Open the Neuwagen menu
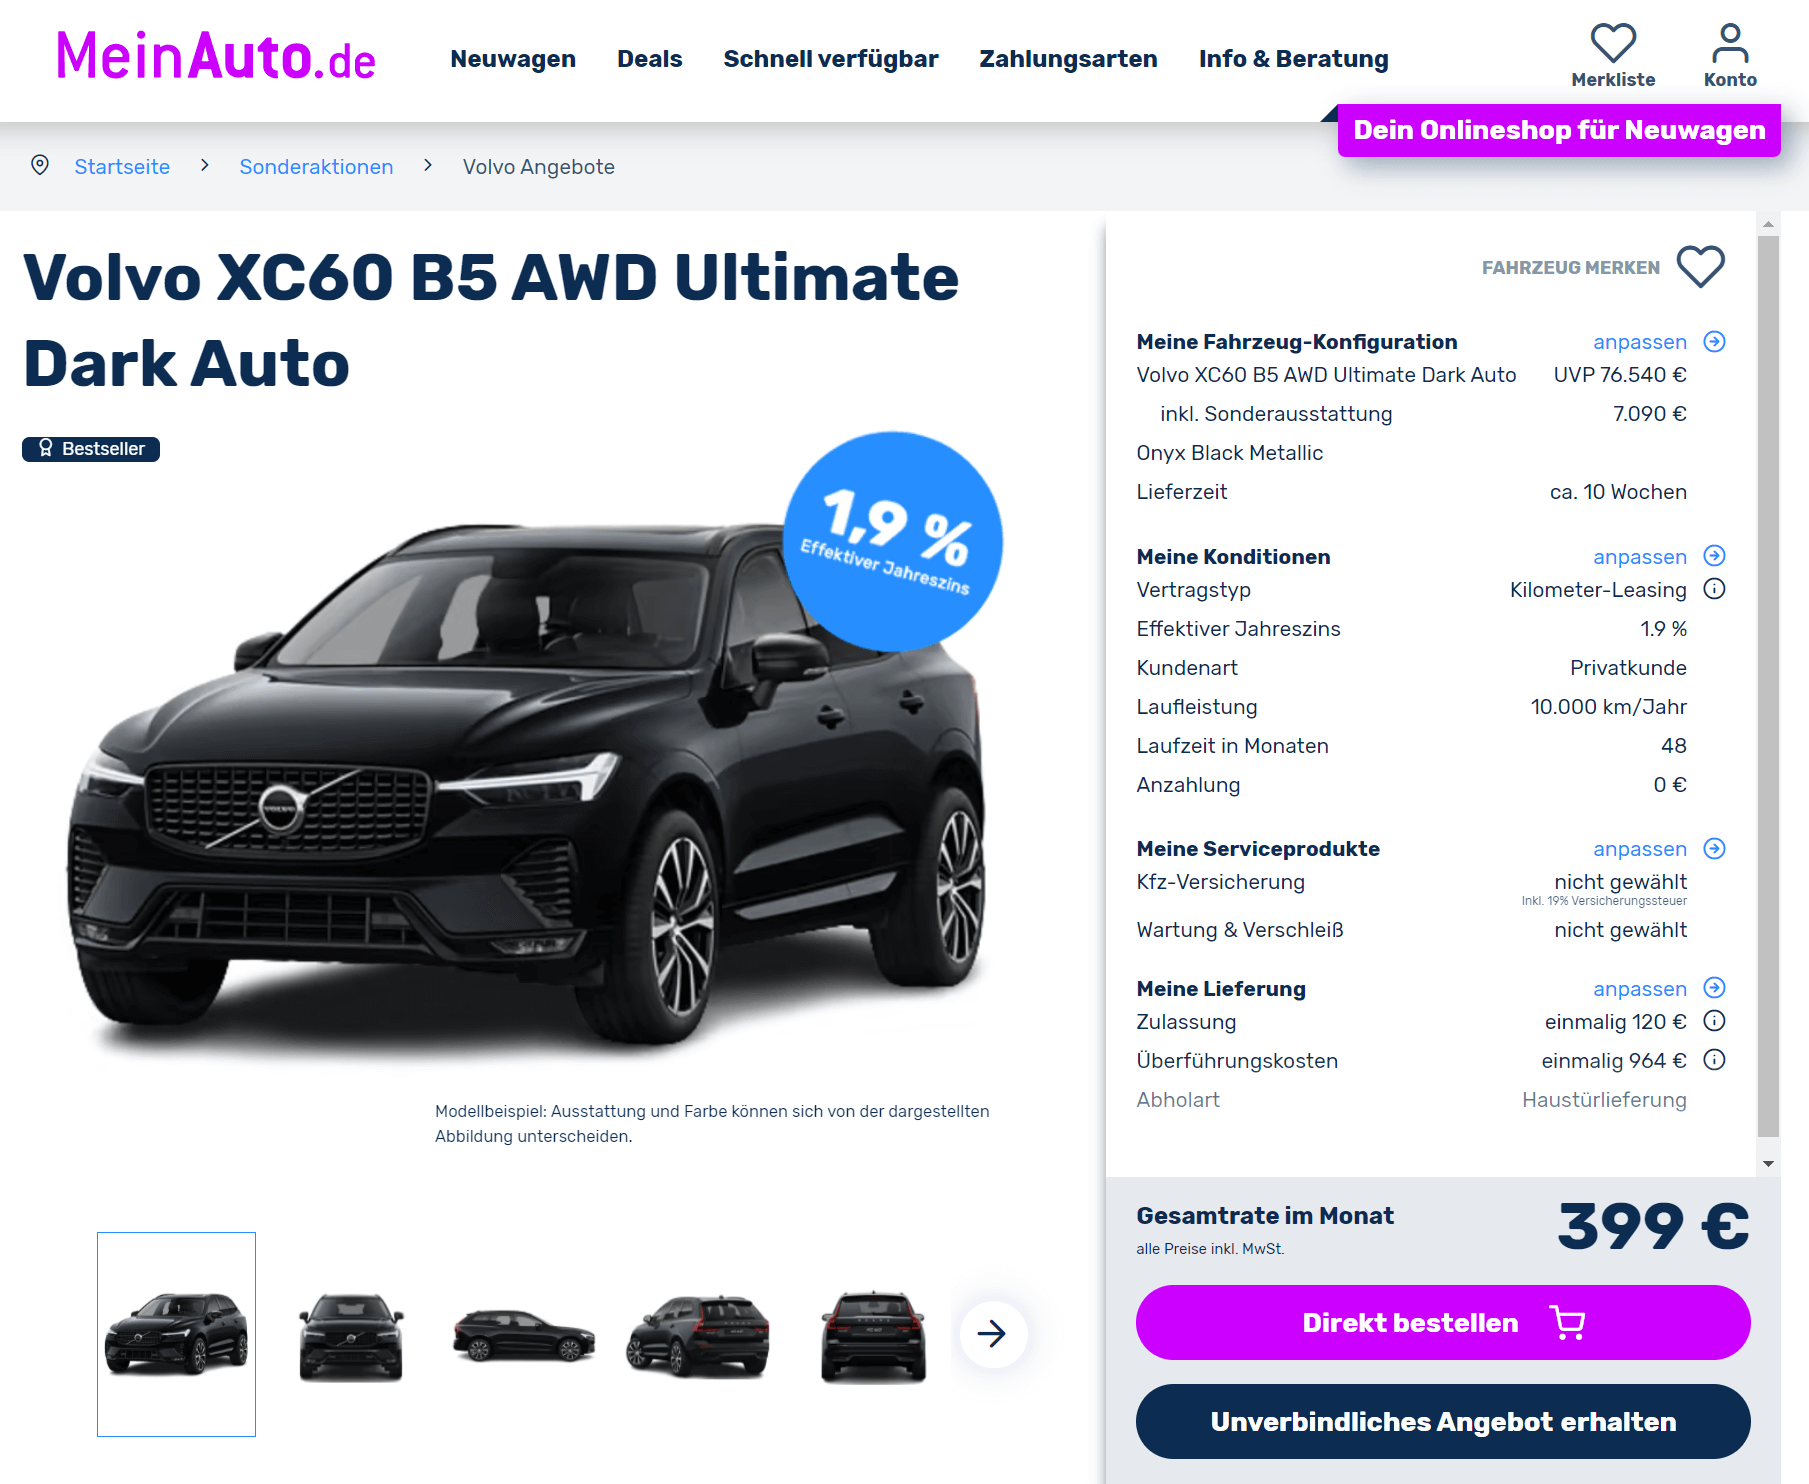This screenshot has width=1809, height=1484. point(513,59)
